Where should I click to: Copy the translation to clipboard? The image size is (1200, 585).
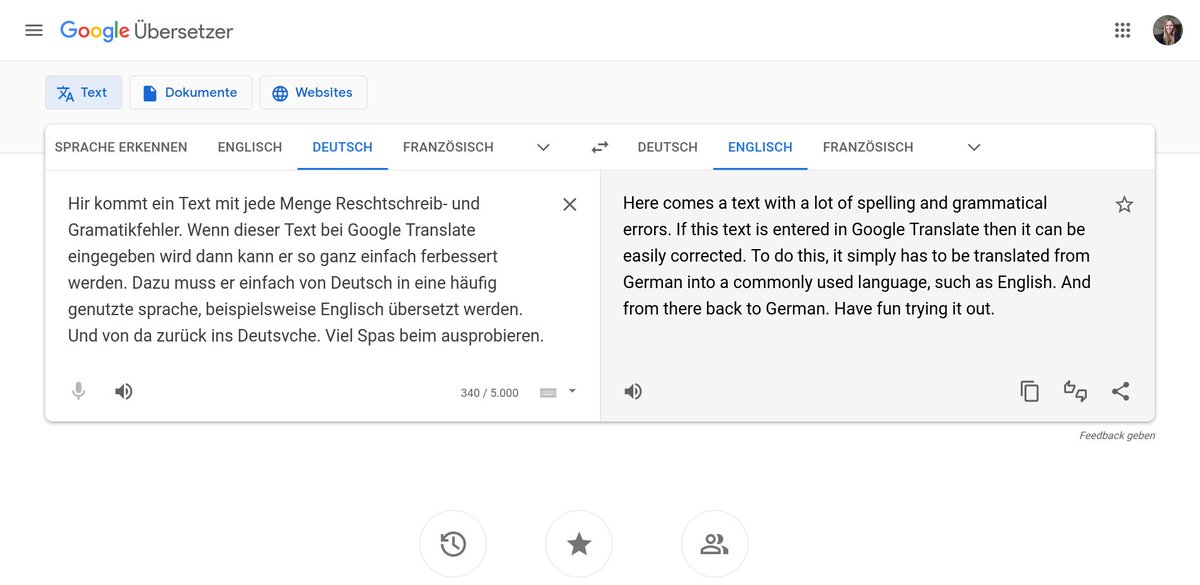(x=1030, y=391)
